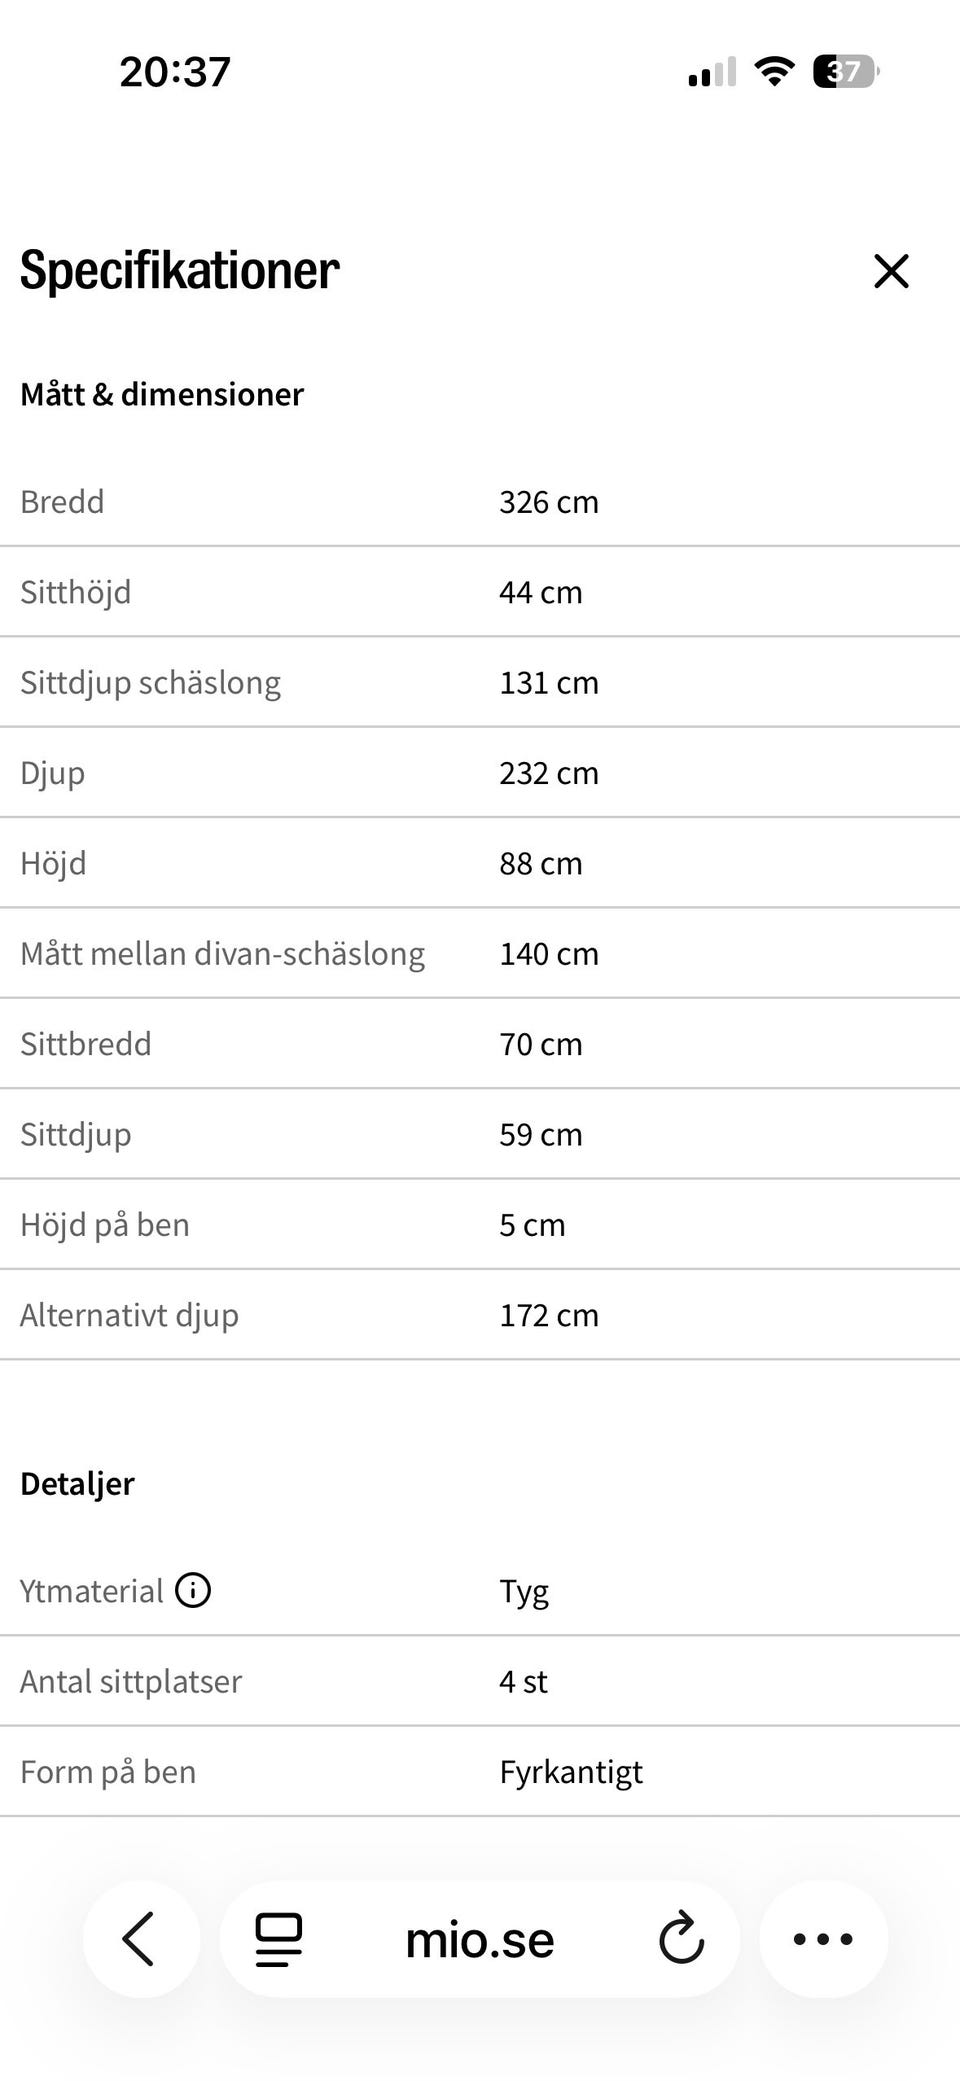
Task: Tap the 20:37 clock in status bar
Action: pyautogui.click(x=175, y=72)
